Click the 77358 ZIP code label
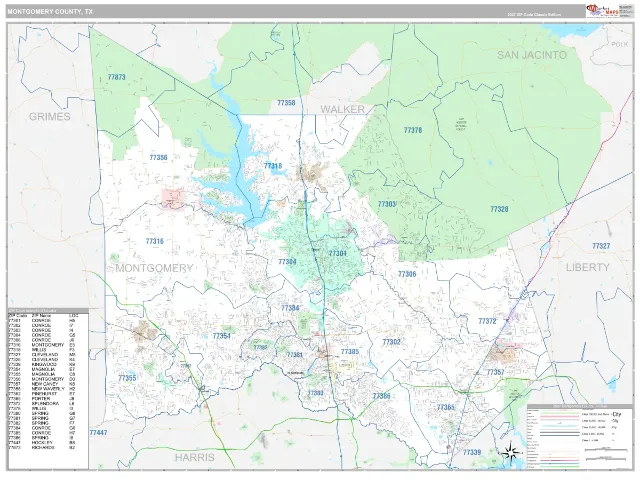This screenshot has width=640, height=480. point(286,103)
